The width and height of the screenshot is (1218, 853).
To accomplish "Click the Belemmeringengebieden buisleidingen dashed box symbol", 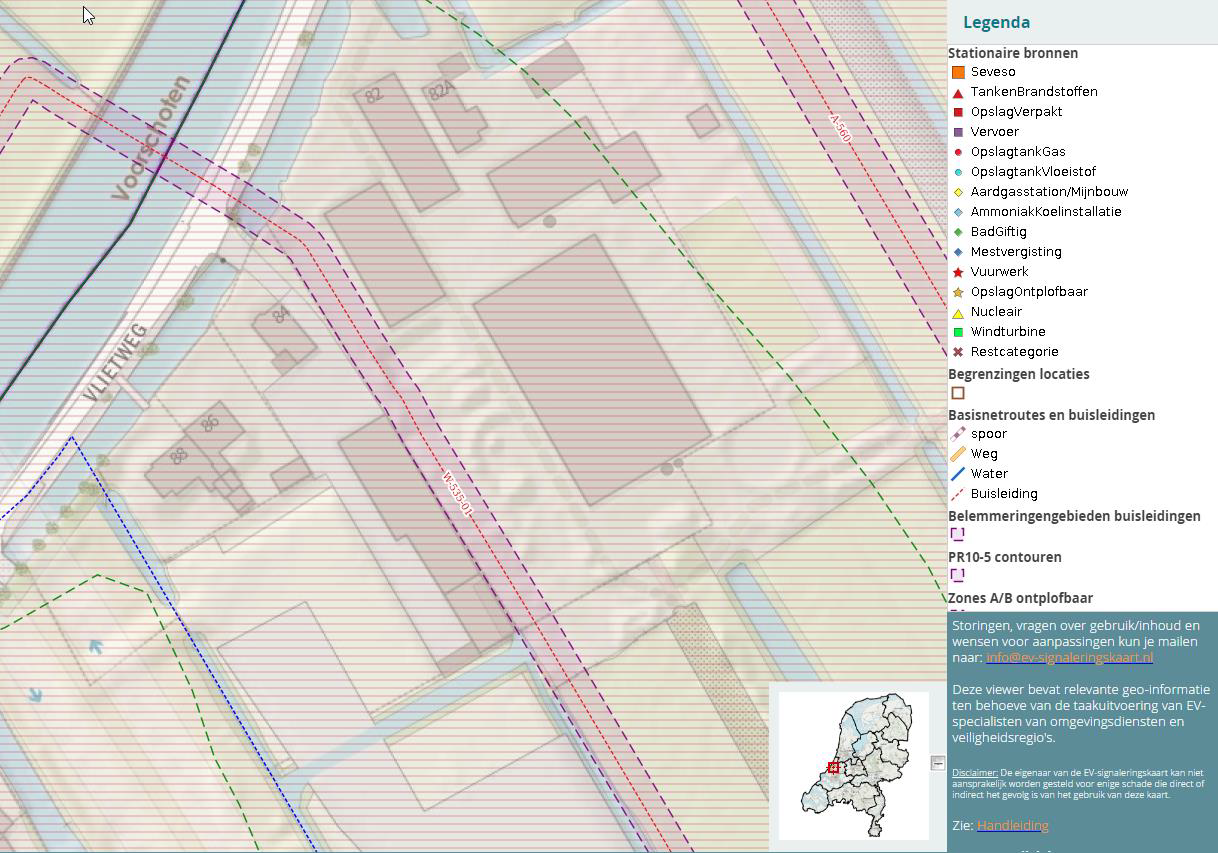I will click(958, 534).
